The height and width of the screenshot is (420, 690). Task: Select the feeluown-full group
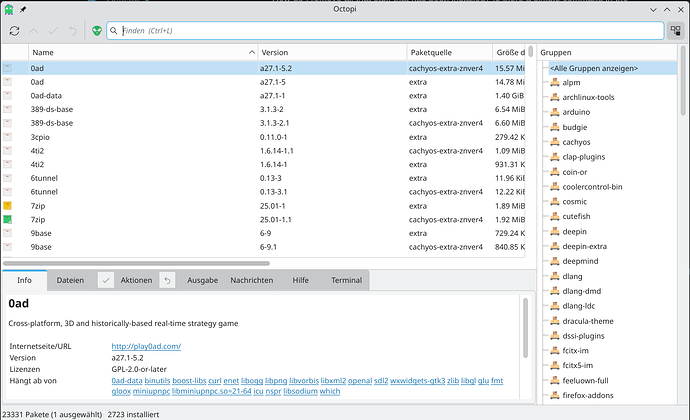coord(586,380)
